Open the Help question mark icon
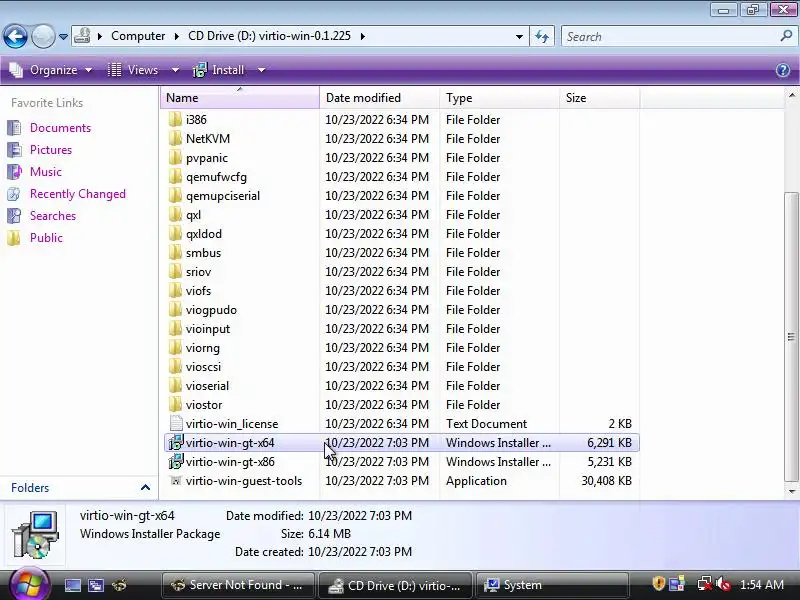Viewport: 800px width, 600px height. [x=783, y=70]
